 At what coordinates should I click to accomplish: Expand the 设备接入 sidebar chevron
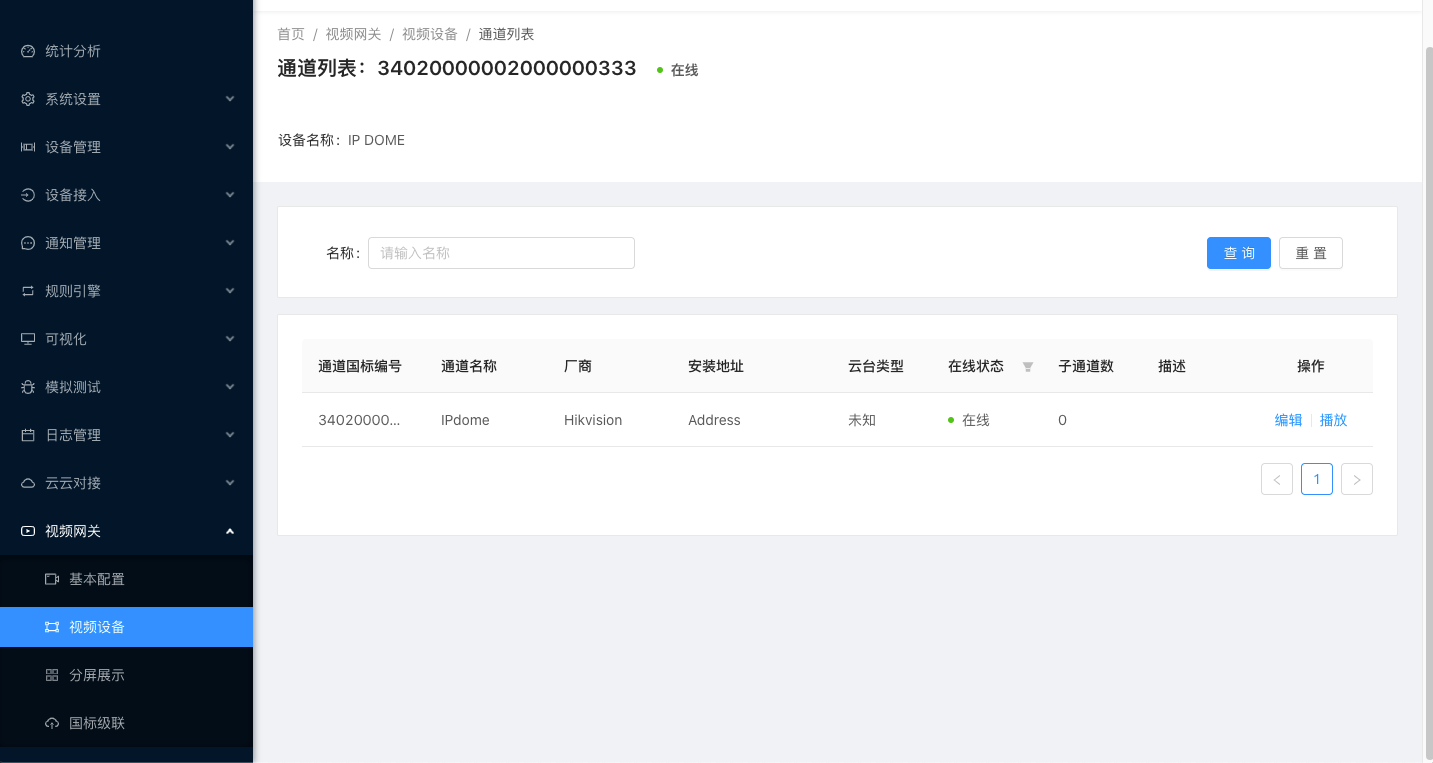click(x=230, y=195)
